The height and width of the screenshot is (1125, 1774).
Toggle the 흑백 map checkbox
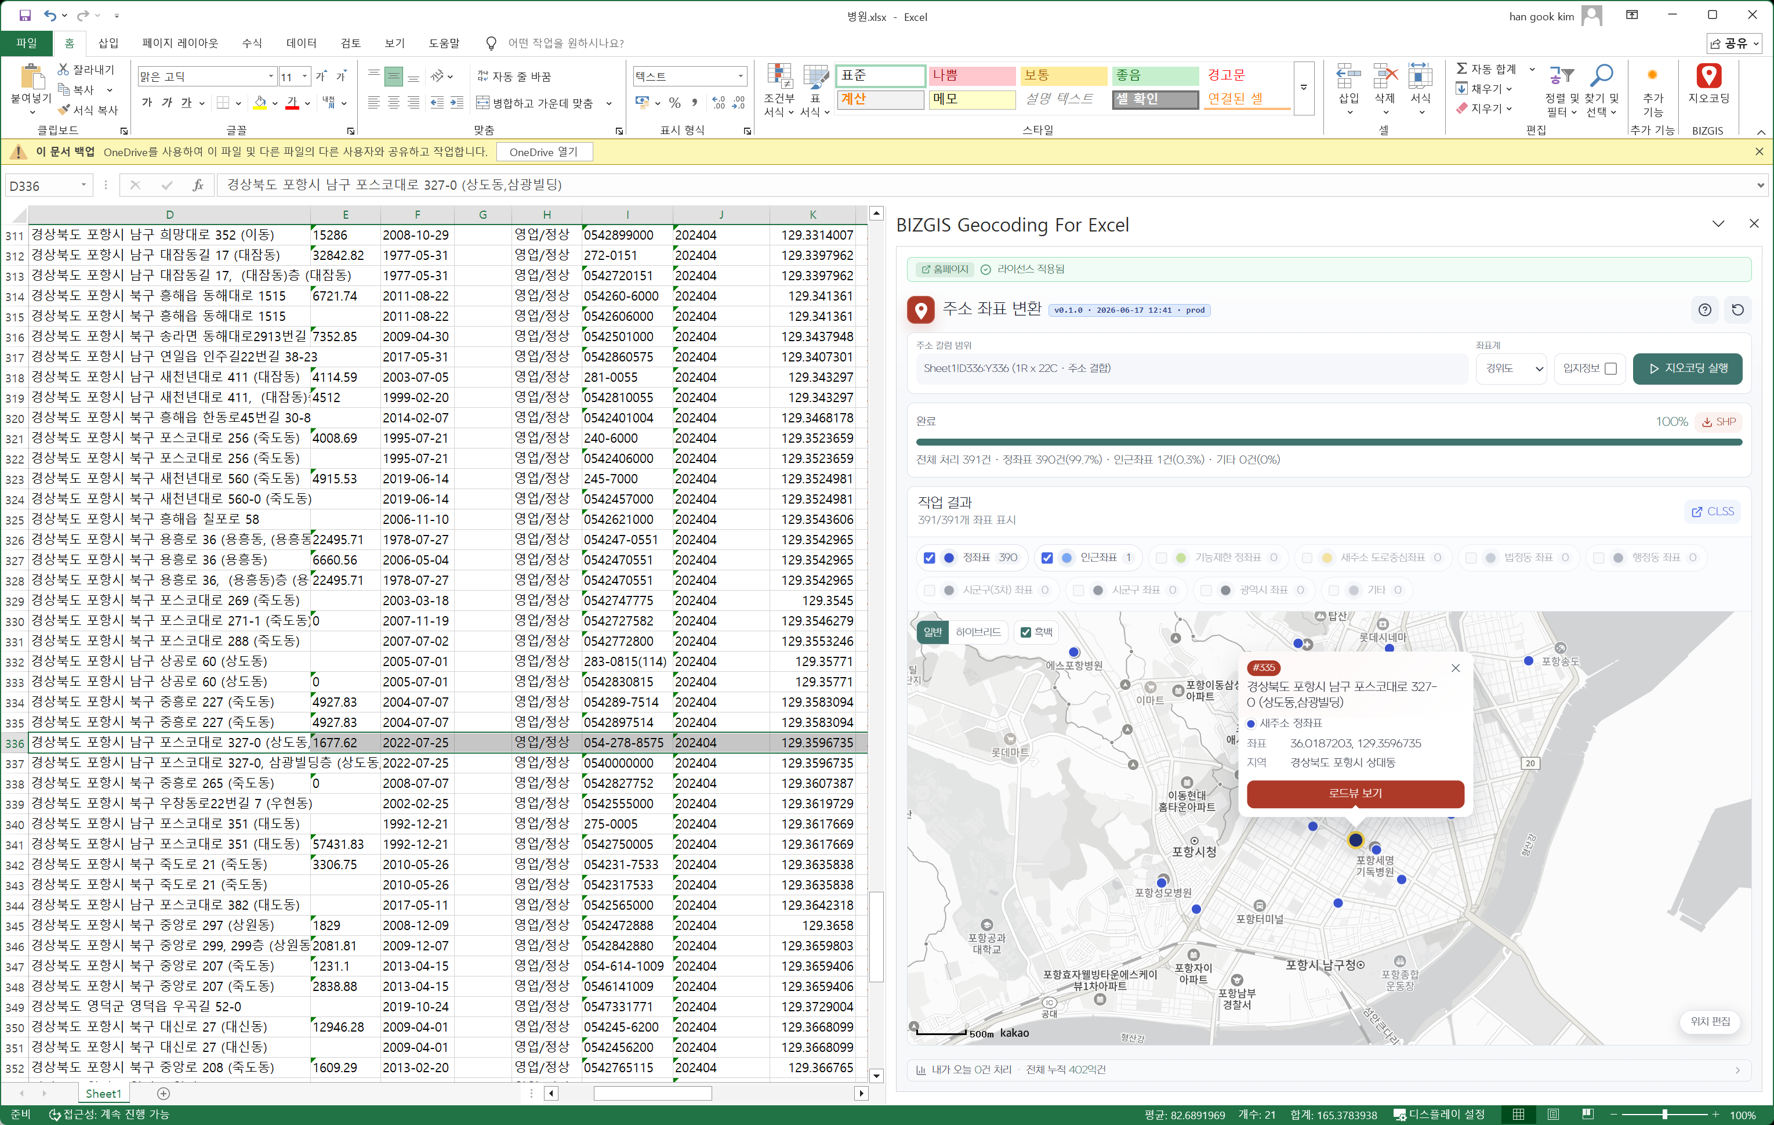point(1026,632)
